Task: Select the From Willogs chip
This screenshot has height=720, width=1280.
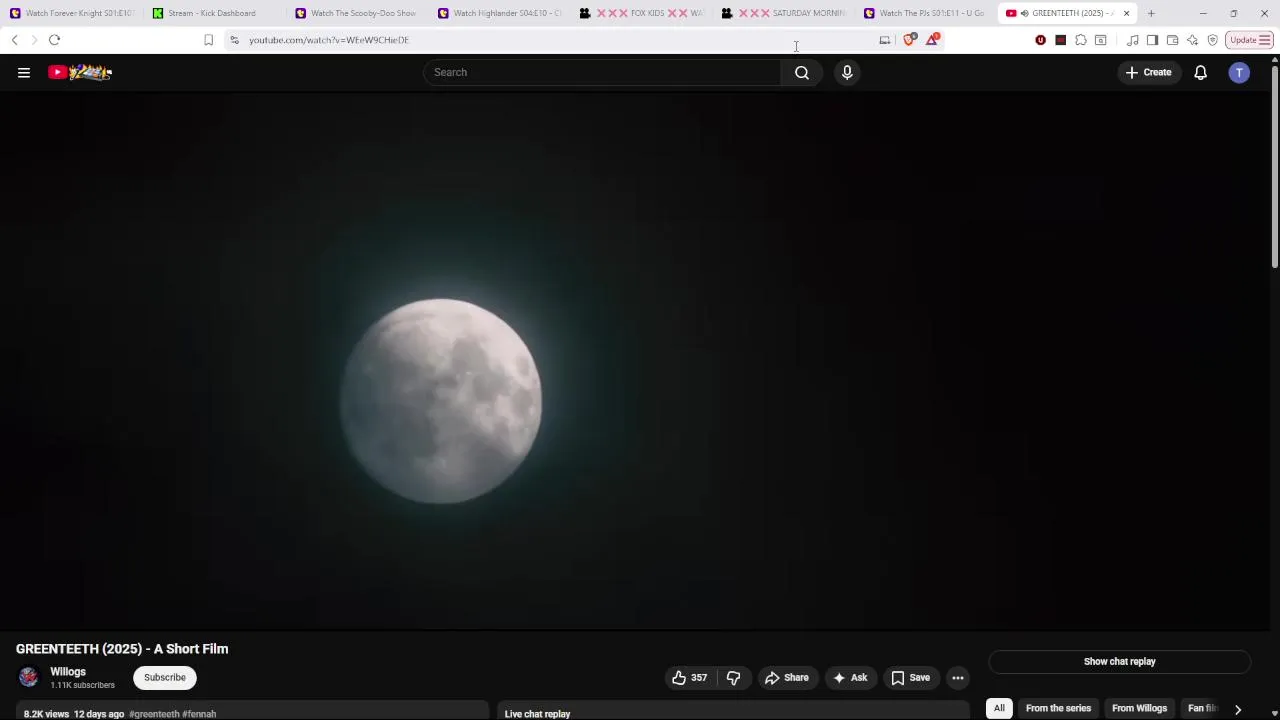Action: click(x=1139, y=708)
